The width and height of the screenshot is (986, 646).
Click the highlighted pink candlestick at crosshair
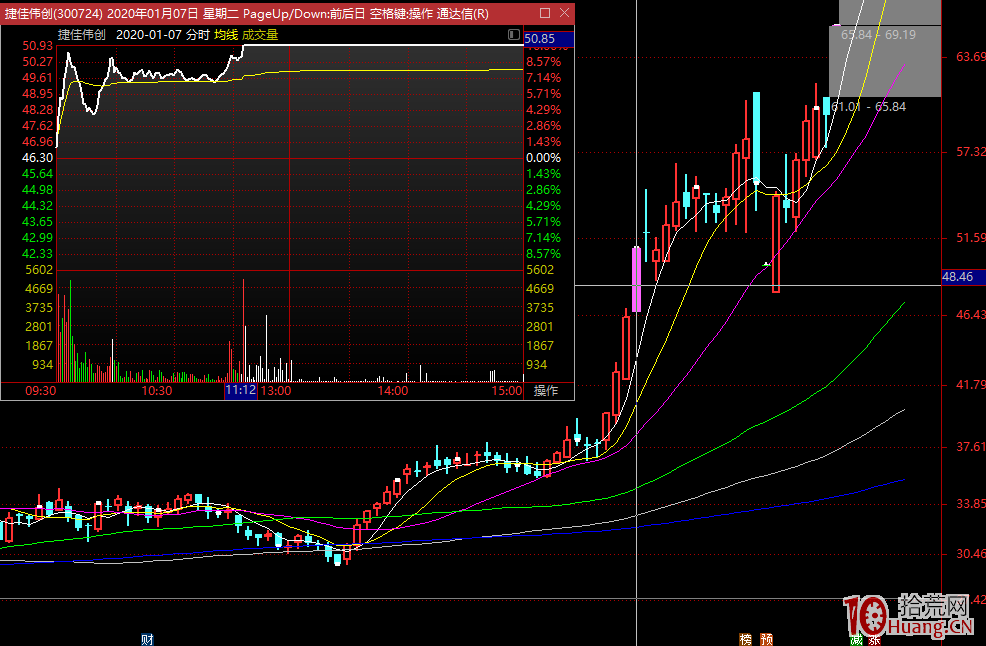pyautogui.click(x=636, y=278)
